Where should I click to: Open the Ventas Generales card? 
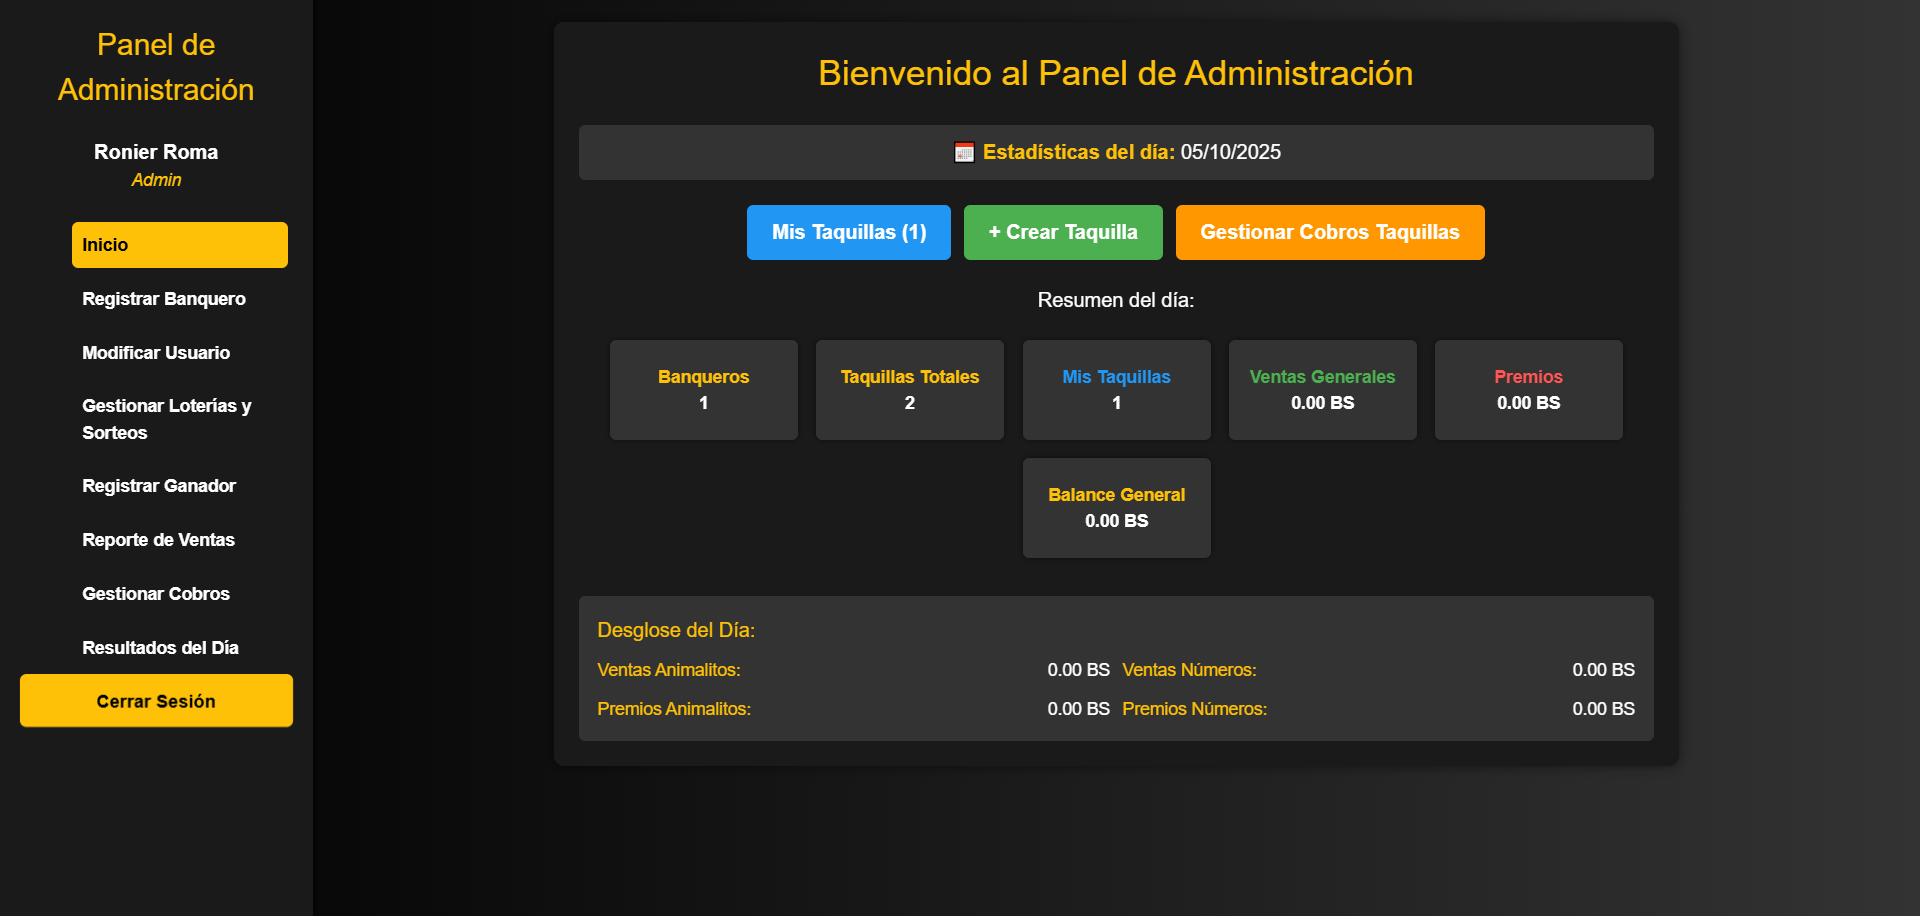coord(1322,390)
